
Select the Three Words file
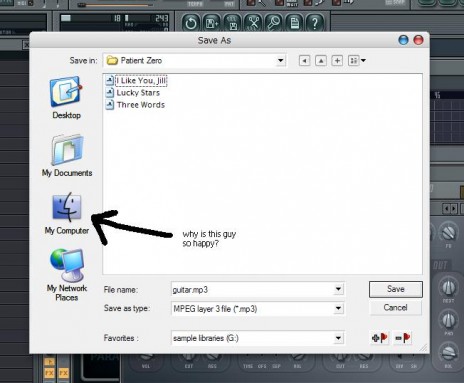(x=135, y=105)
